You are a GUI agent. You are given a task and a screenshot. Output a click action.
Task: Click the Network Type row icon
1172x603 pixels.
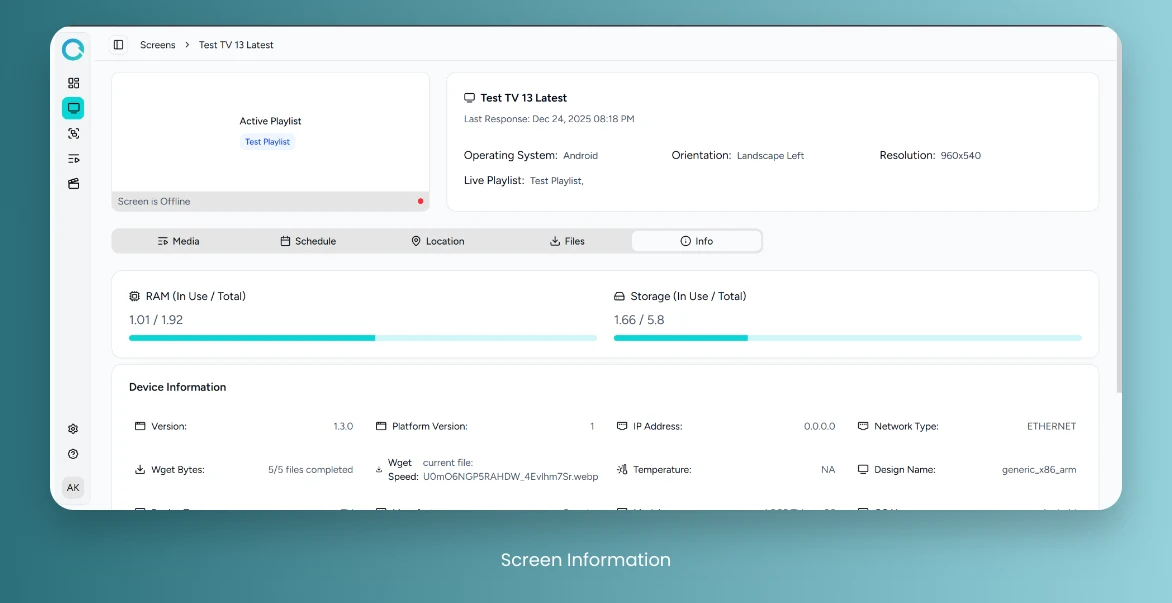pyautogui.click(x=863, y=426)
